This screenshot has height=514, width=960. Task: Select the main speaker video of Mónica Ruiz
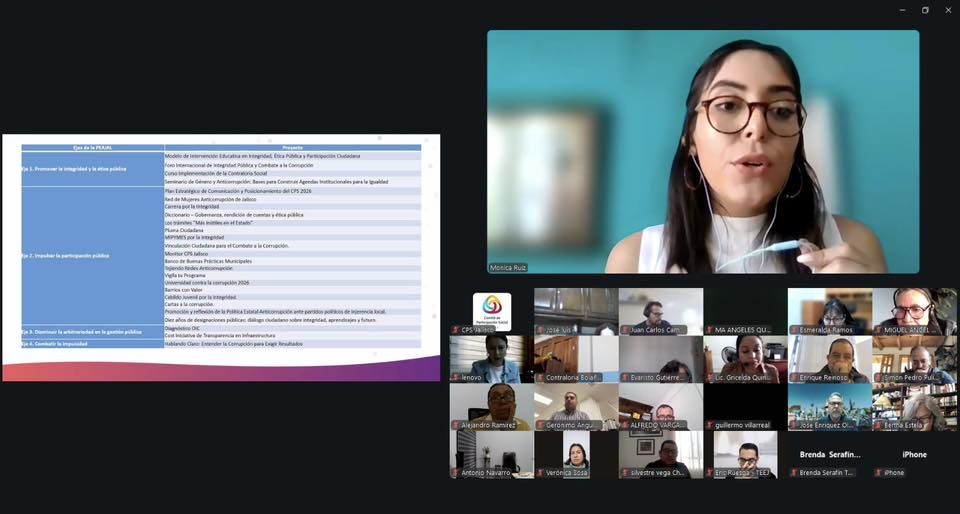[702, 150]
